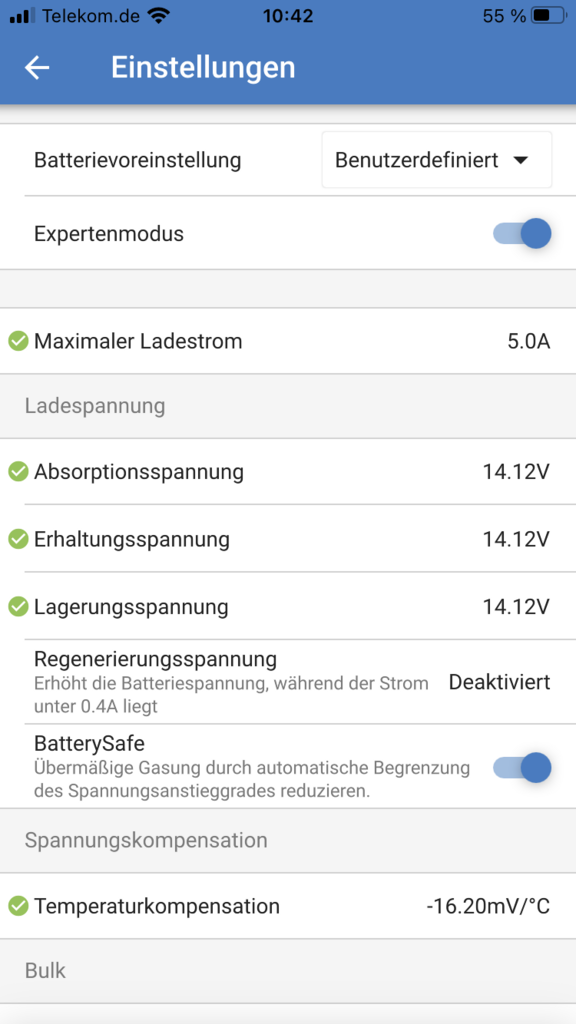Viewport: 576px width, 1024px height.
Task: Click green check icon beside Maximaler Ladestrom
Action: (x=18, y=341)
